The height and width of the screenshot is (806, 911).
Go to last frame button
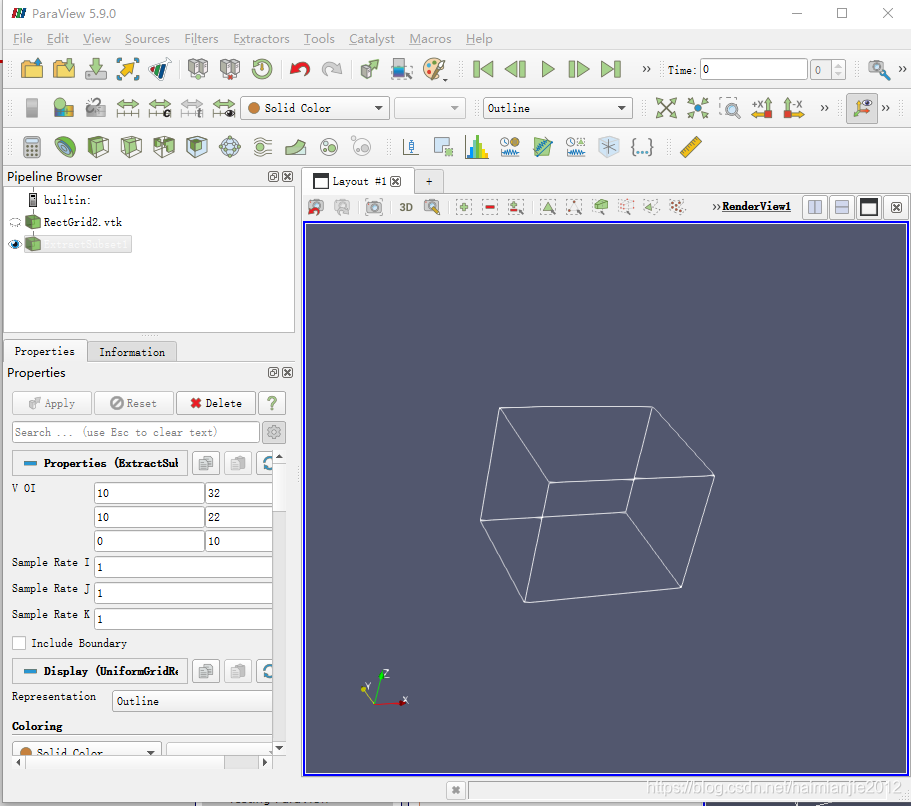coord(611,69)
